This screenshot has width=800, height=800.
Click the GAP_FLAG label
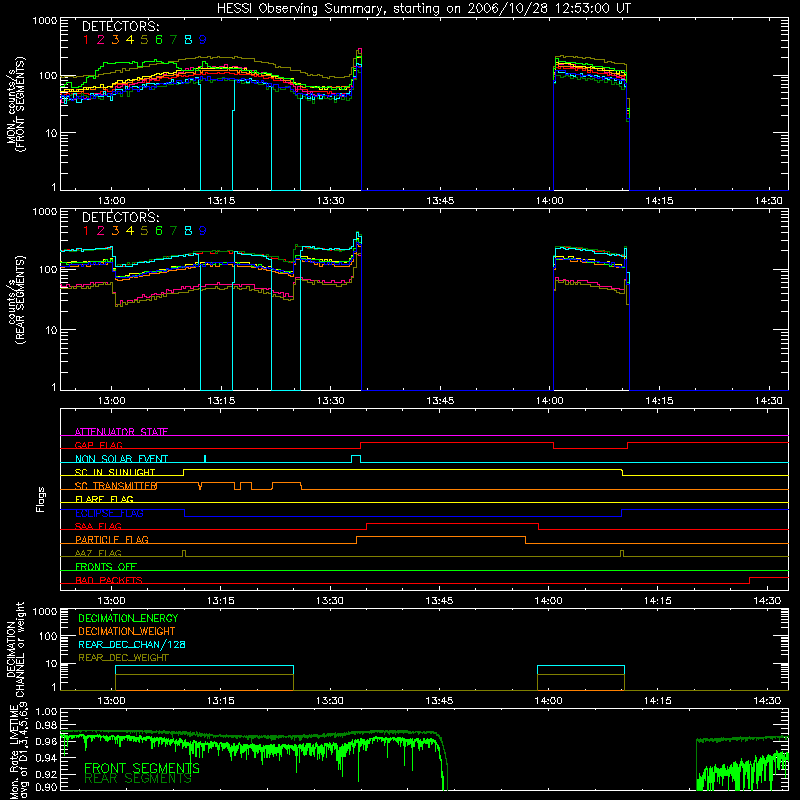pyautogui.click(x=98, y=445)
